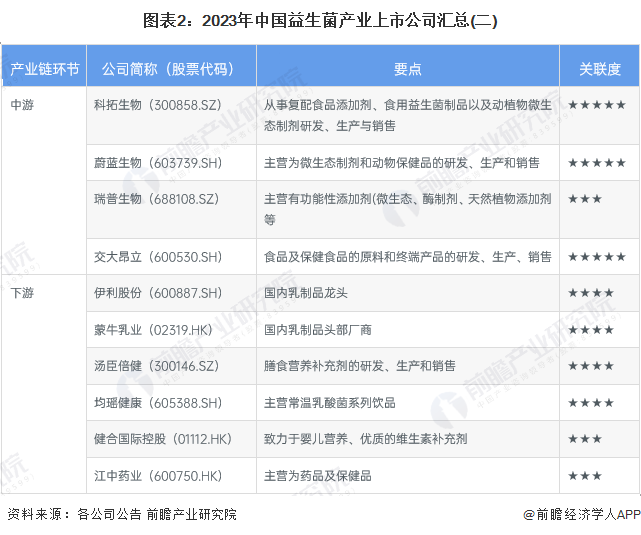
Task: Select the 下游 row label
Action: [22, 293]
